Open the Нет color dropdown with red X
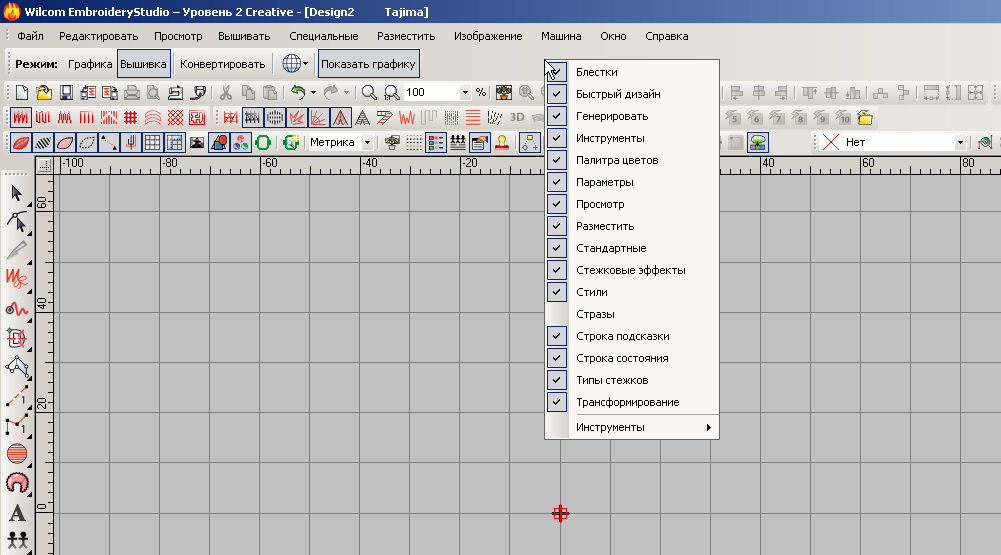This screenshot has width=1001, height=555. 960,143
